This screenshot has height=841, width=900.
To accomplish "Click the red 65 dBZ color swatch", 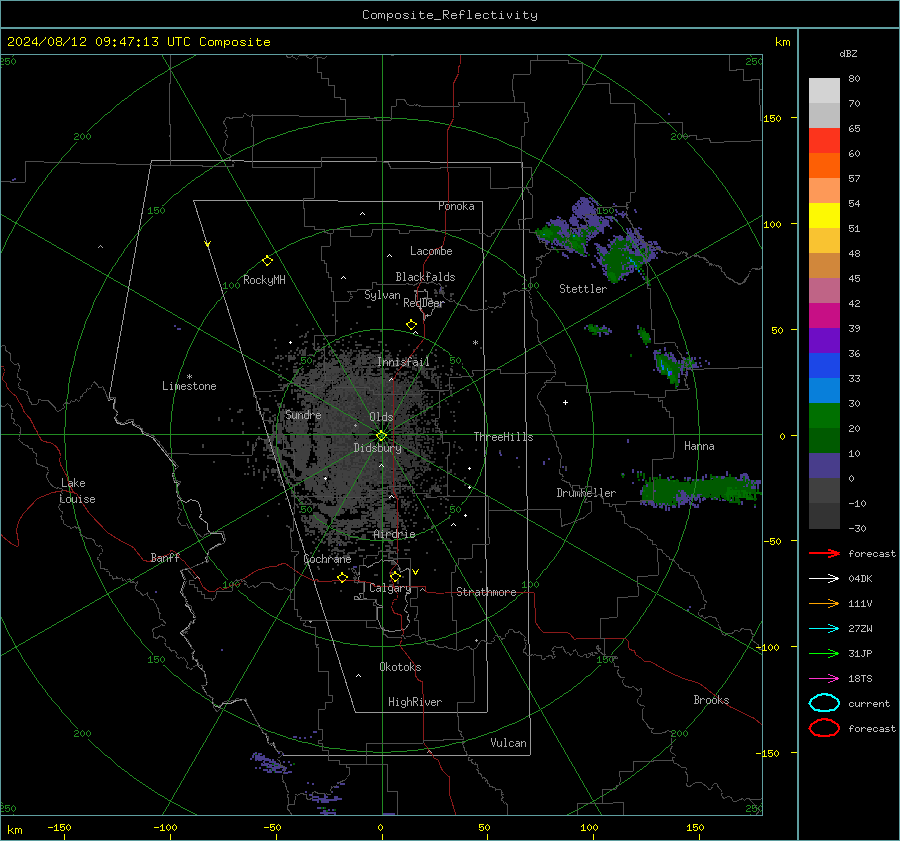I will (x=824, y=141).
